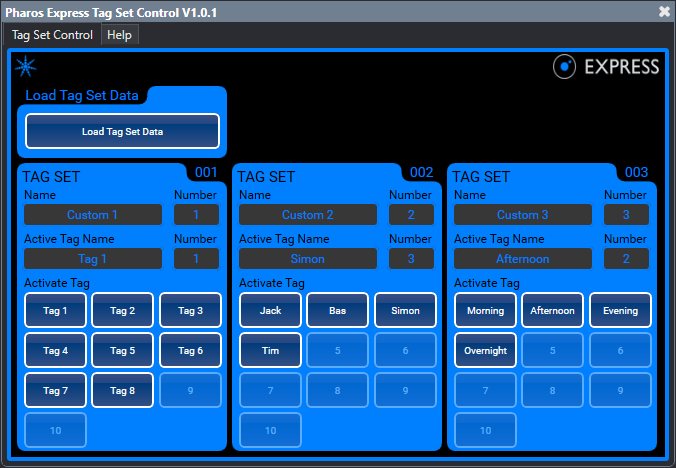This screenshot has height=468, width=676.
Task: Click disabled button 6 in tag set 002
Action: click(x=405, y=350)
